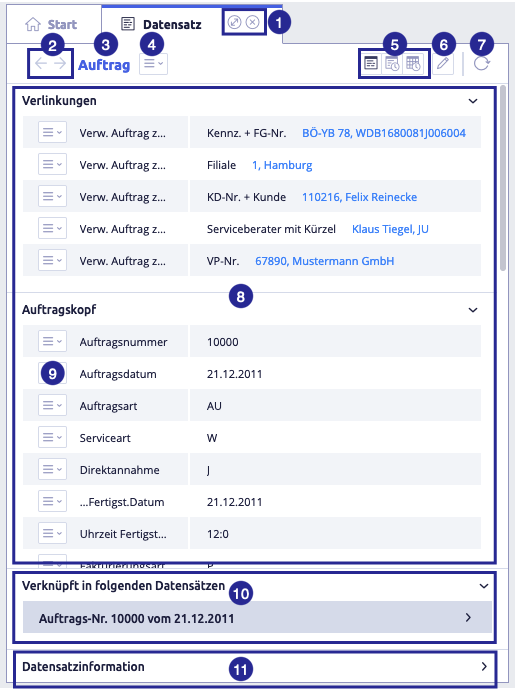Click the Auftragsart value AU

[x=214, y=406]
